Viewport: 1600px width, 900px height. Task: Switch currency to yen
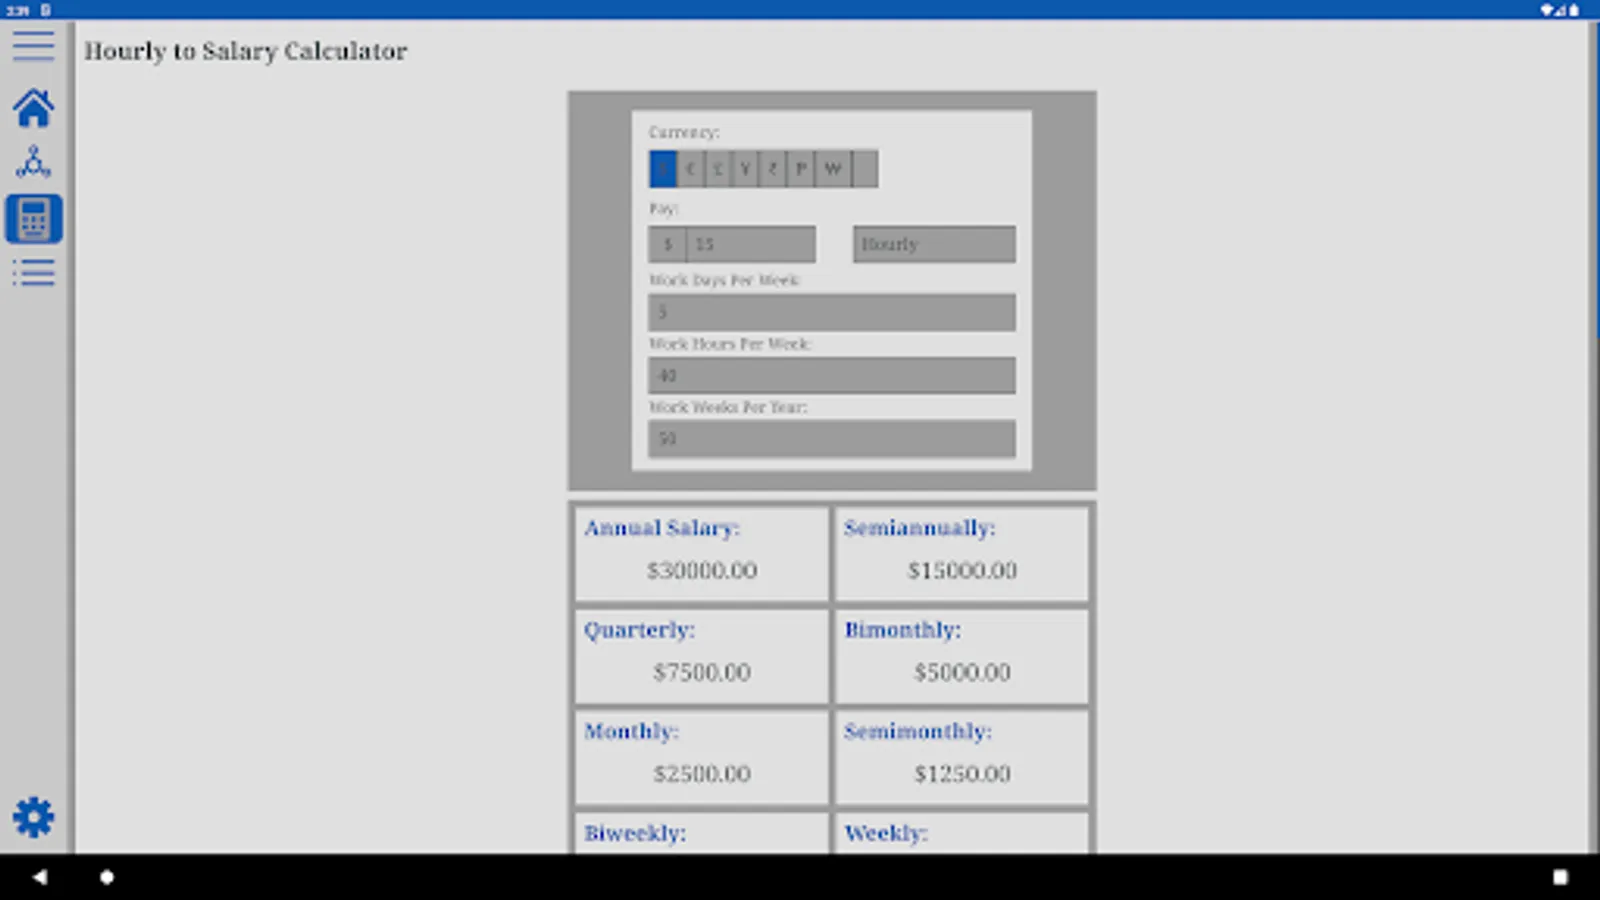(x=746, y=169)
